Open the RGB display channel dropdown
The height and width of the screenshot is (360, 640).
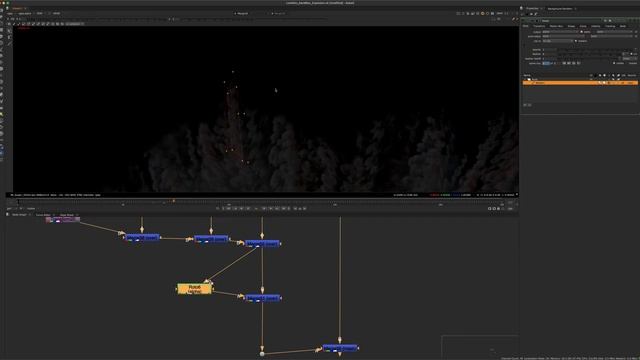(40, 13)
